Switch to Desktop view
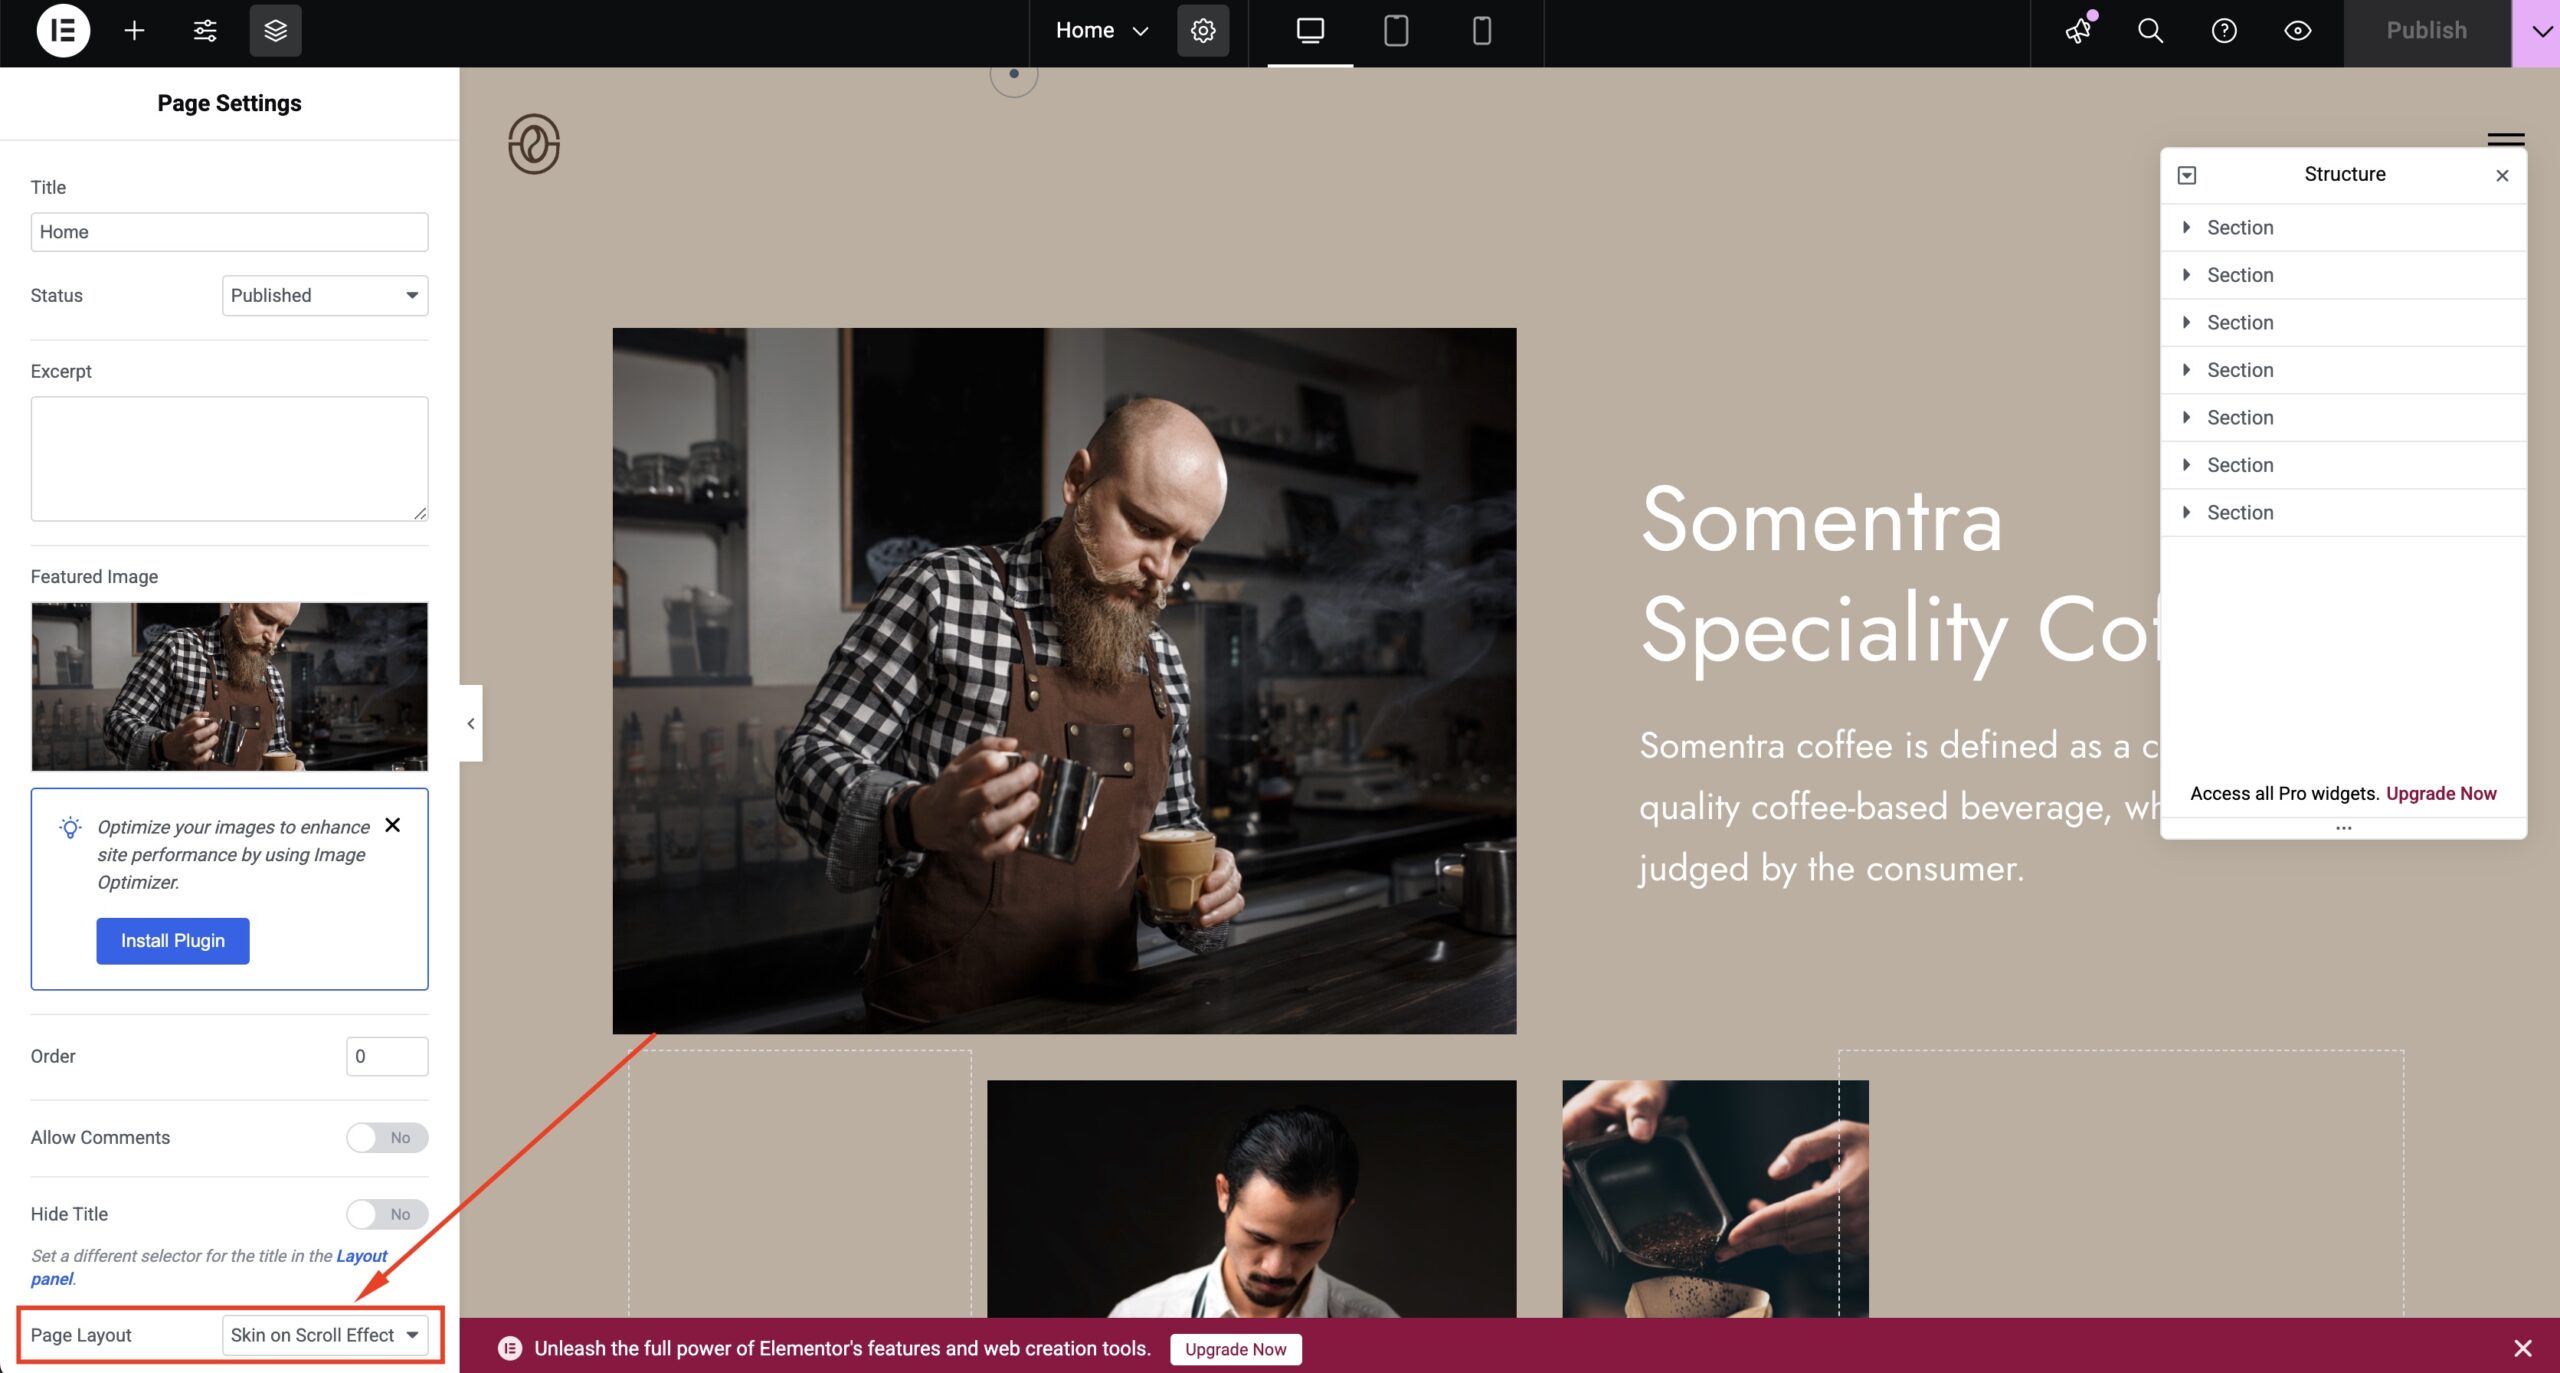 (x=1310, y=30)
